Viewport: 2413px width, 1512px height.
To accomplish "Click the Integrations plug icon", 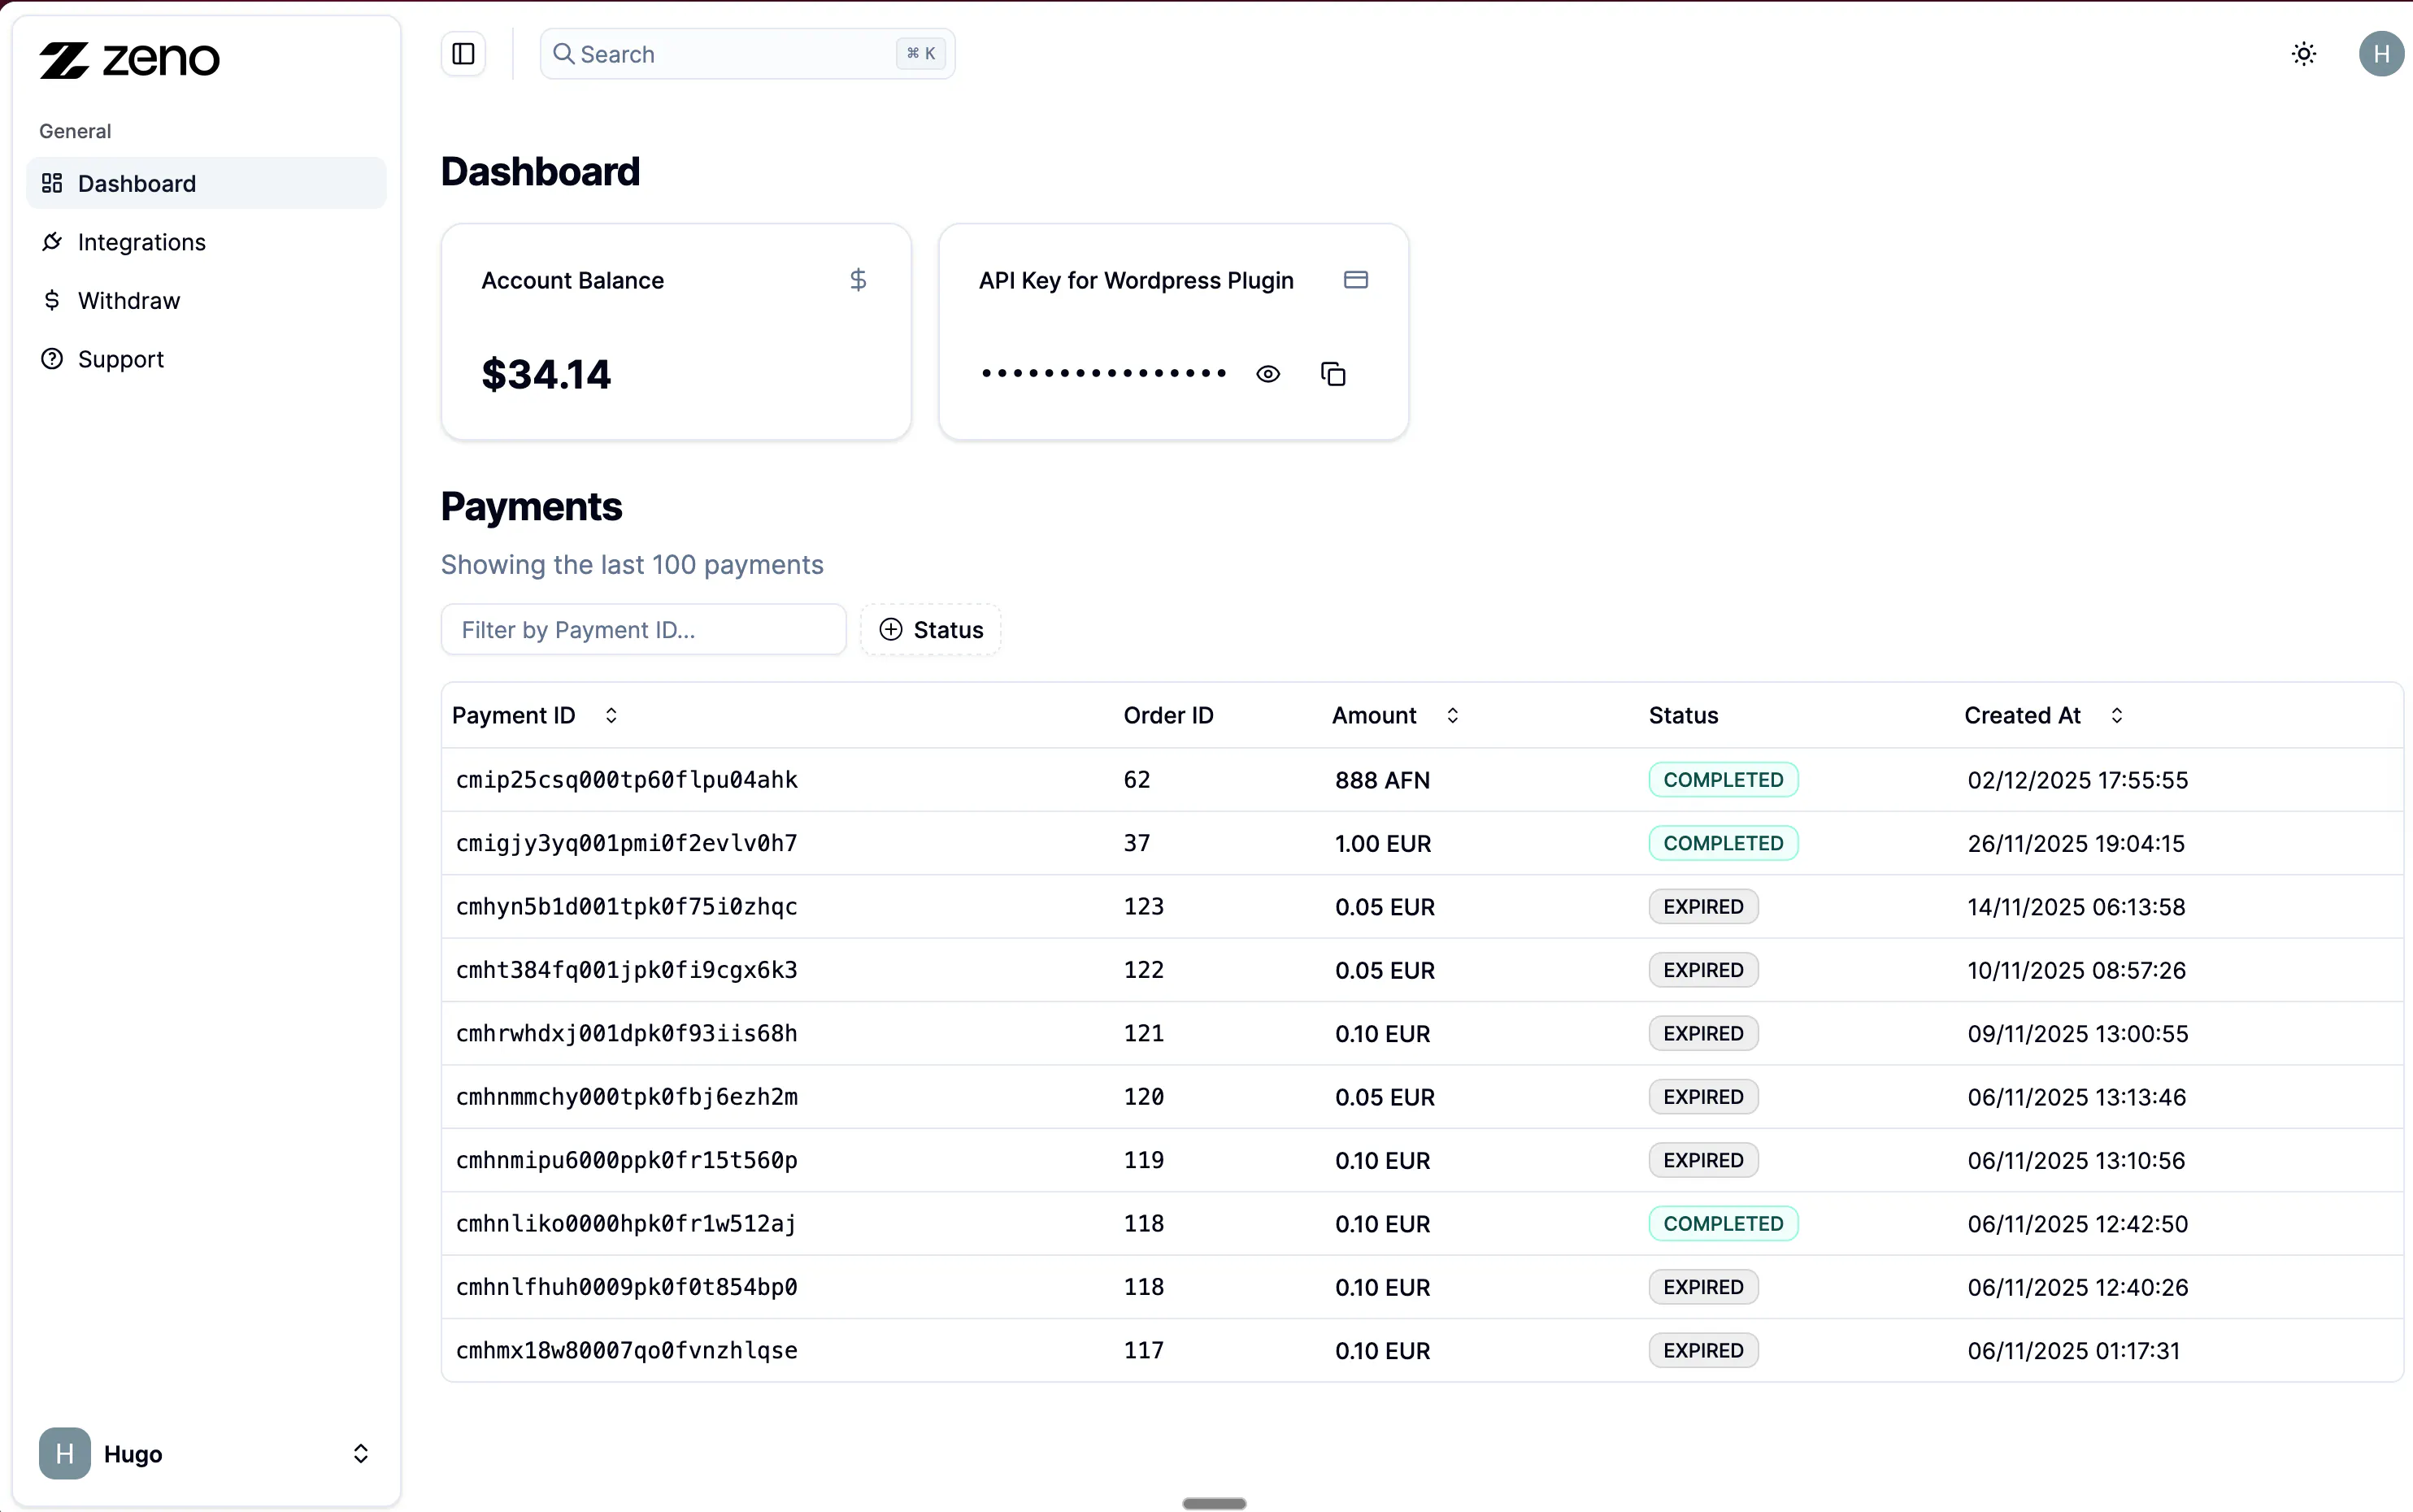I will [52, 242].
